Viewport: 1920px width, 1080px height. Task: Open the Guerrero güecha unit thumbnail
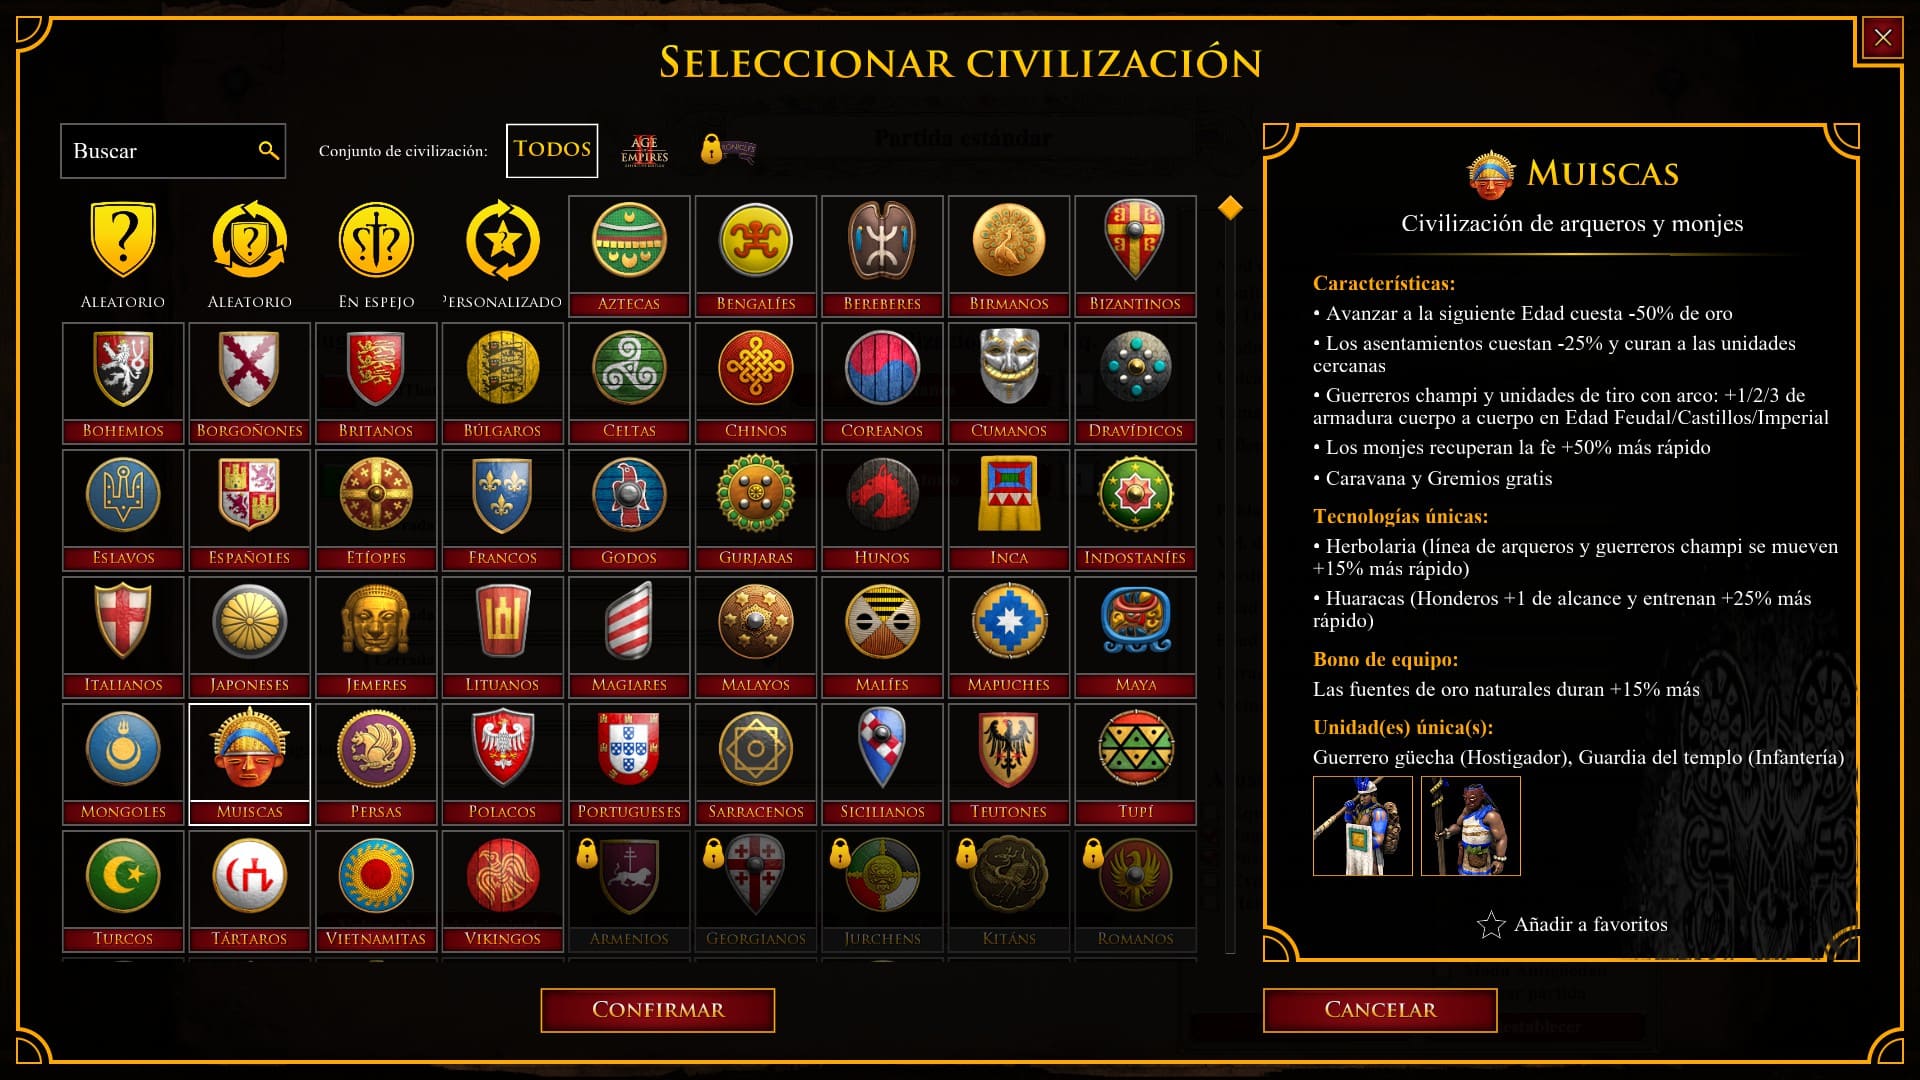[1363, 826]
